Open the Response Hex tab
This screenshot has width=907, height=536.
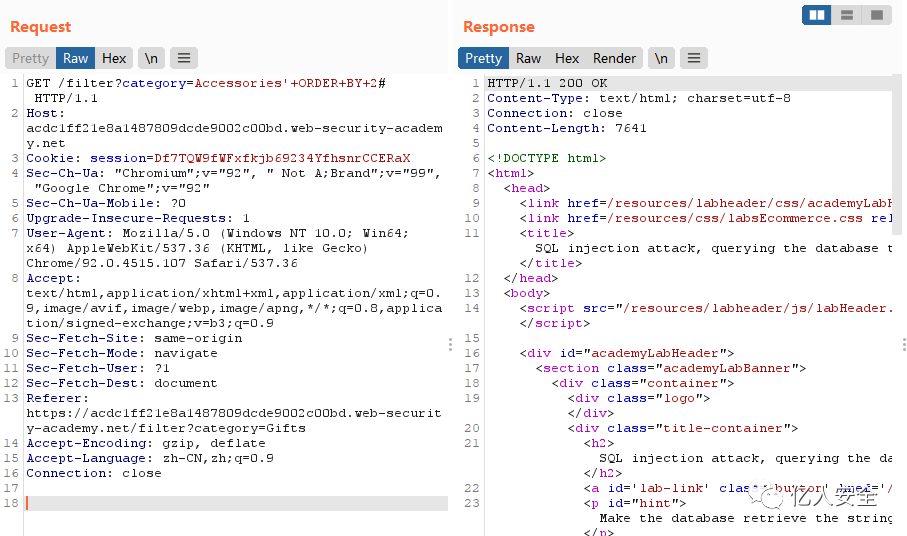[x=567, y=58]
